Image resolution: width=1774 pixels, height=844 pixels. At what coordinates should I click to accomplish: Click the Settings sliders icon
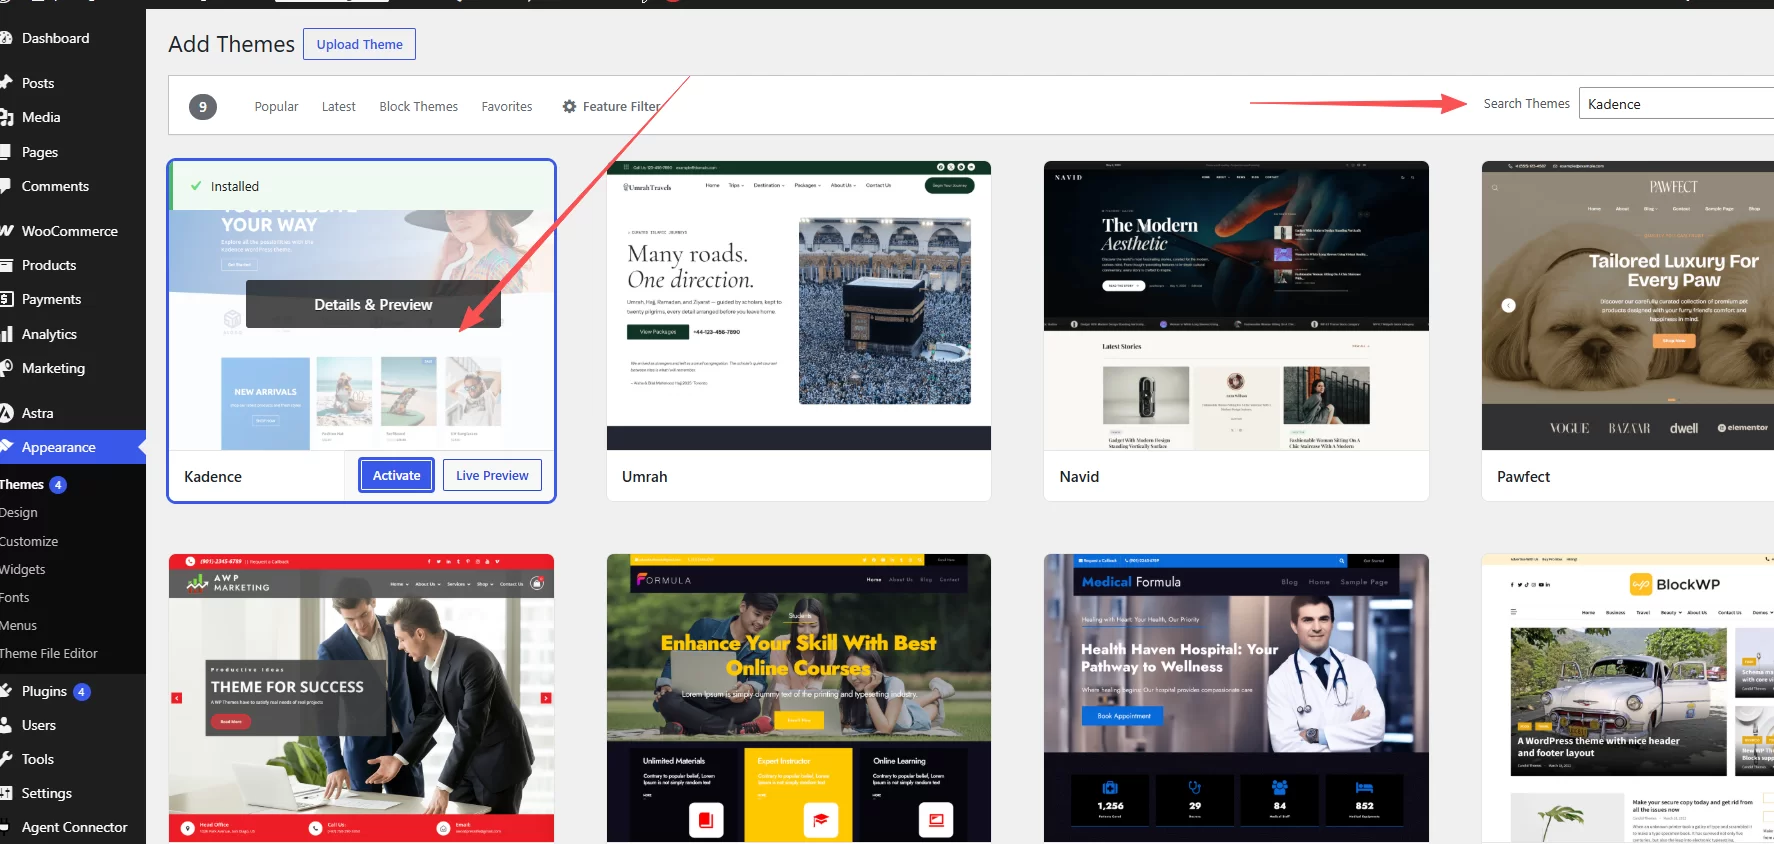coord(5,793)
